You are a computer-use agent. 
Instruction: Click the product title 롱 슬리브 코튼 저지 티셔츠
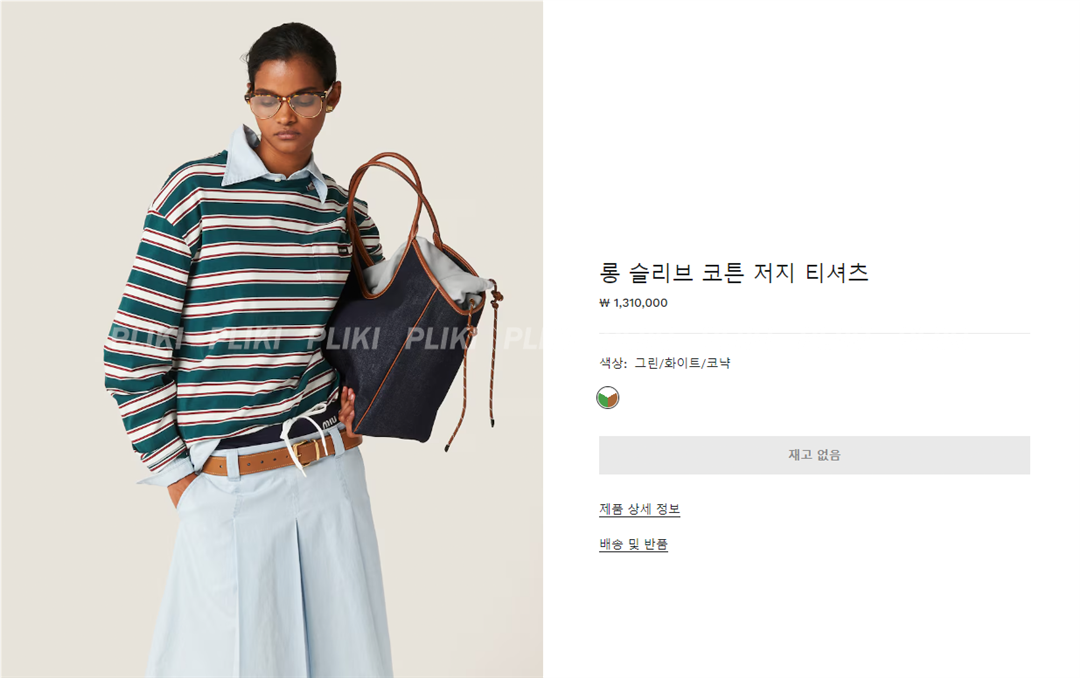[x=734, y=273]
